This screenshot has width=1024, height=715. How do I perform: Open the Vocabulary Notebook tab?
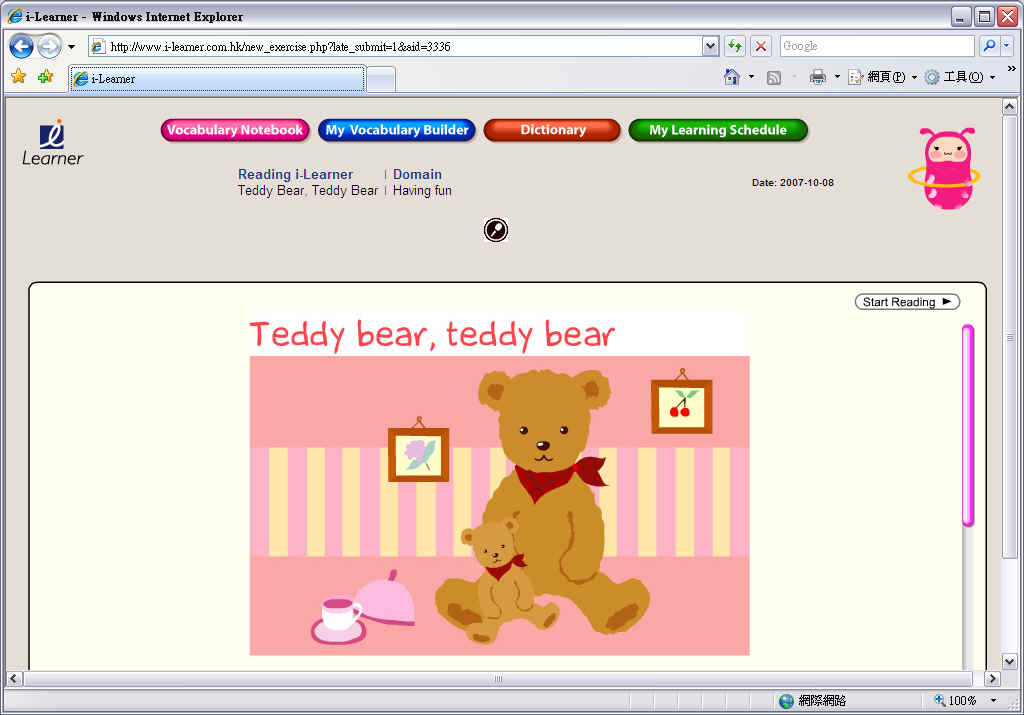(235, 130)
